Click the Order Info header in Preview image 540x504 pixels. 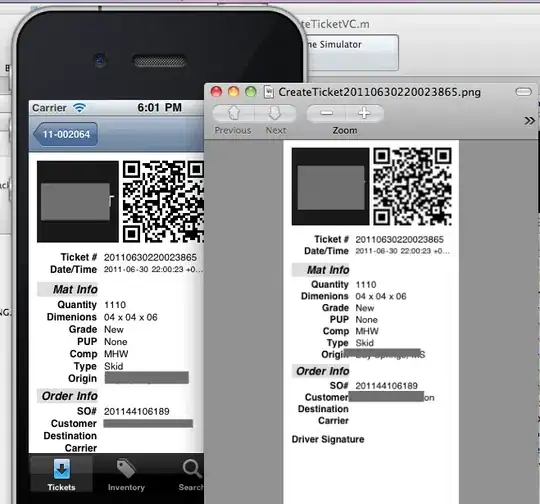[x=321, y=371]
